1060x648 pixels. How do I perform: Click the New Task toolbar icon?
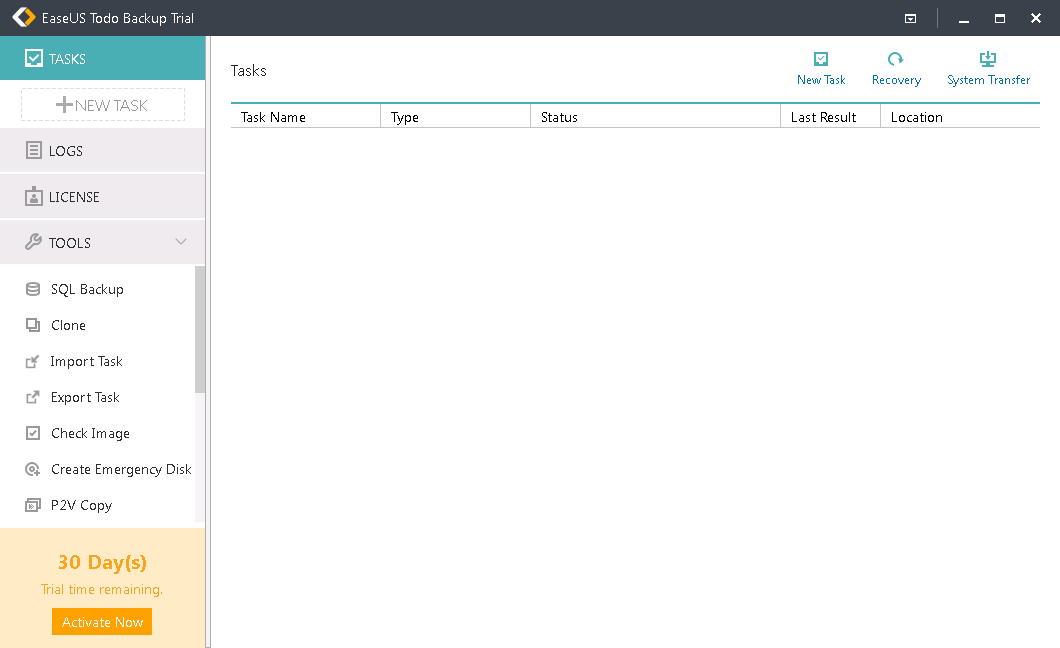[x=821, y=59]
